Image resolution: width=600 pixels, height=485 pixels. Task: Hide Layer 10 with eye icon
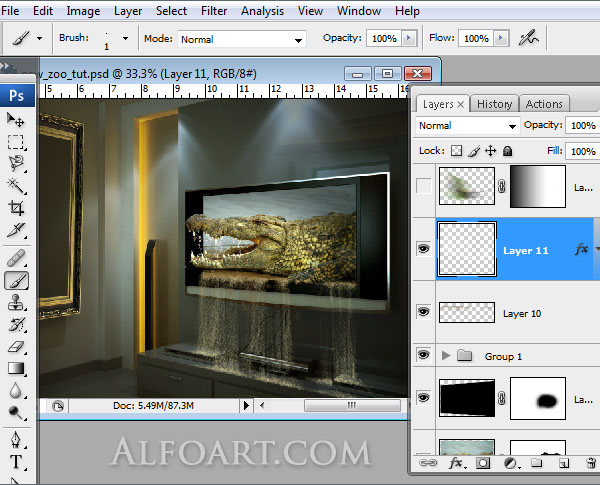pos(423,312)
